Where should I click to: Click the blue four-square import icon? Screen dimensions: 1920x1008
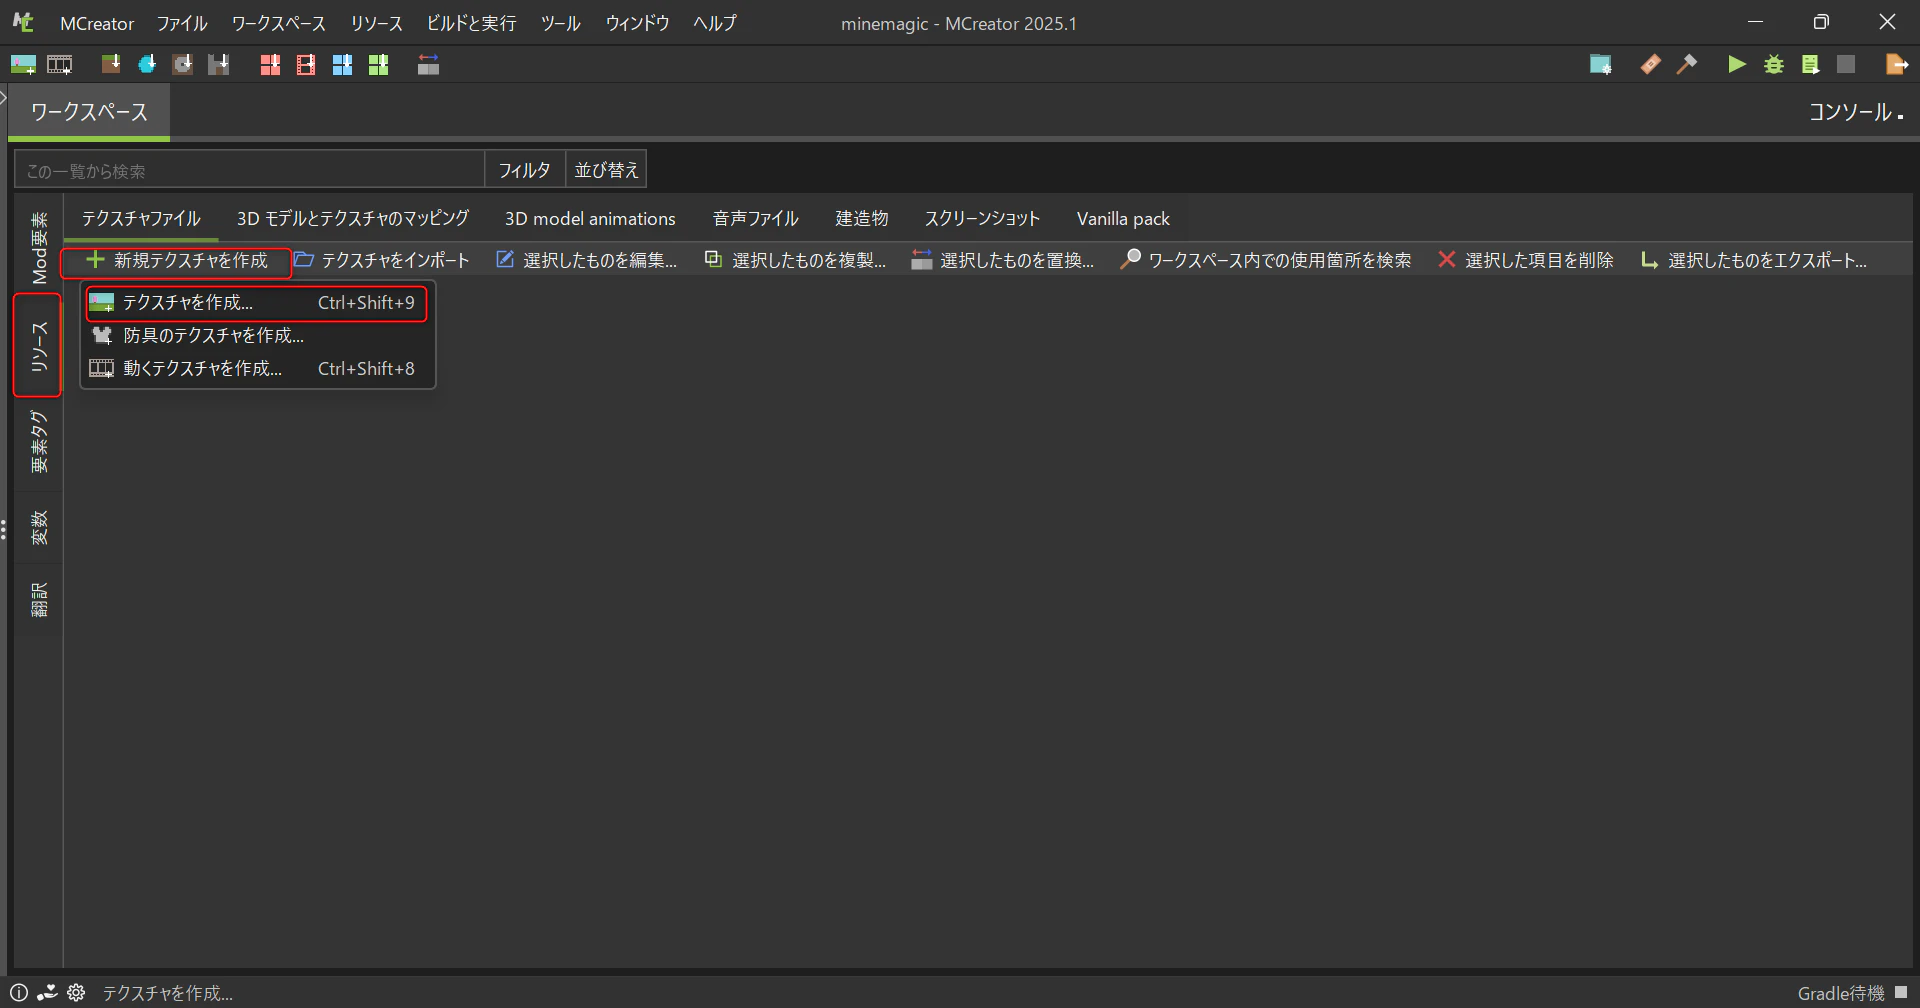[x=342, y=65]
